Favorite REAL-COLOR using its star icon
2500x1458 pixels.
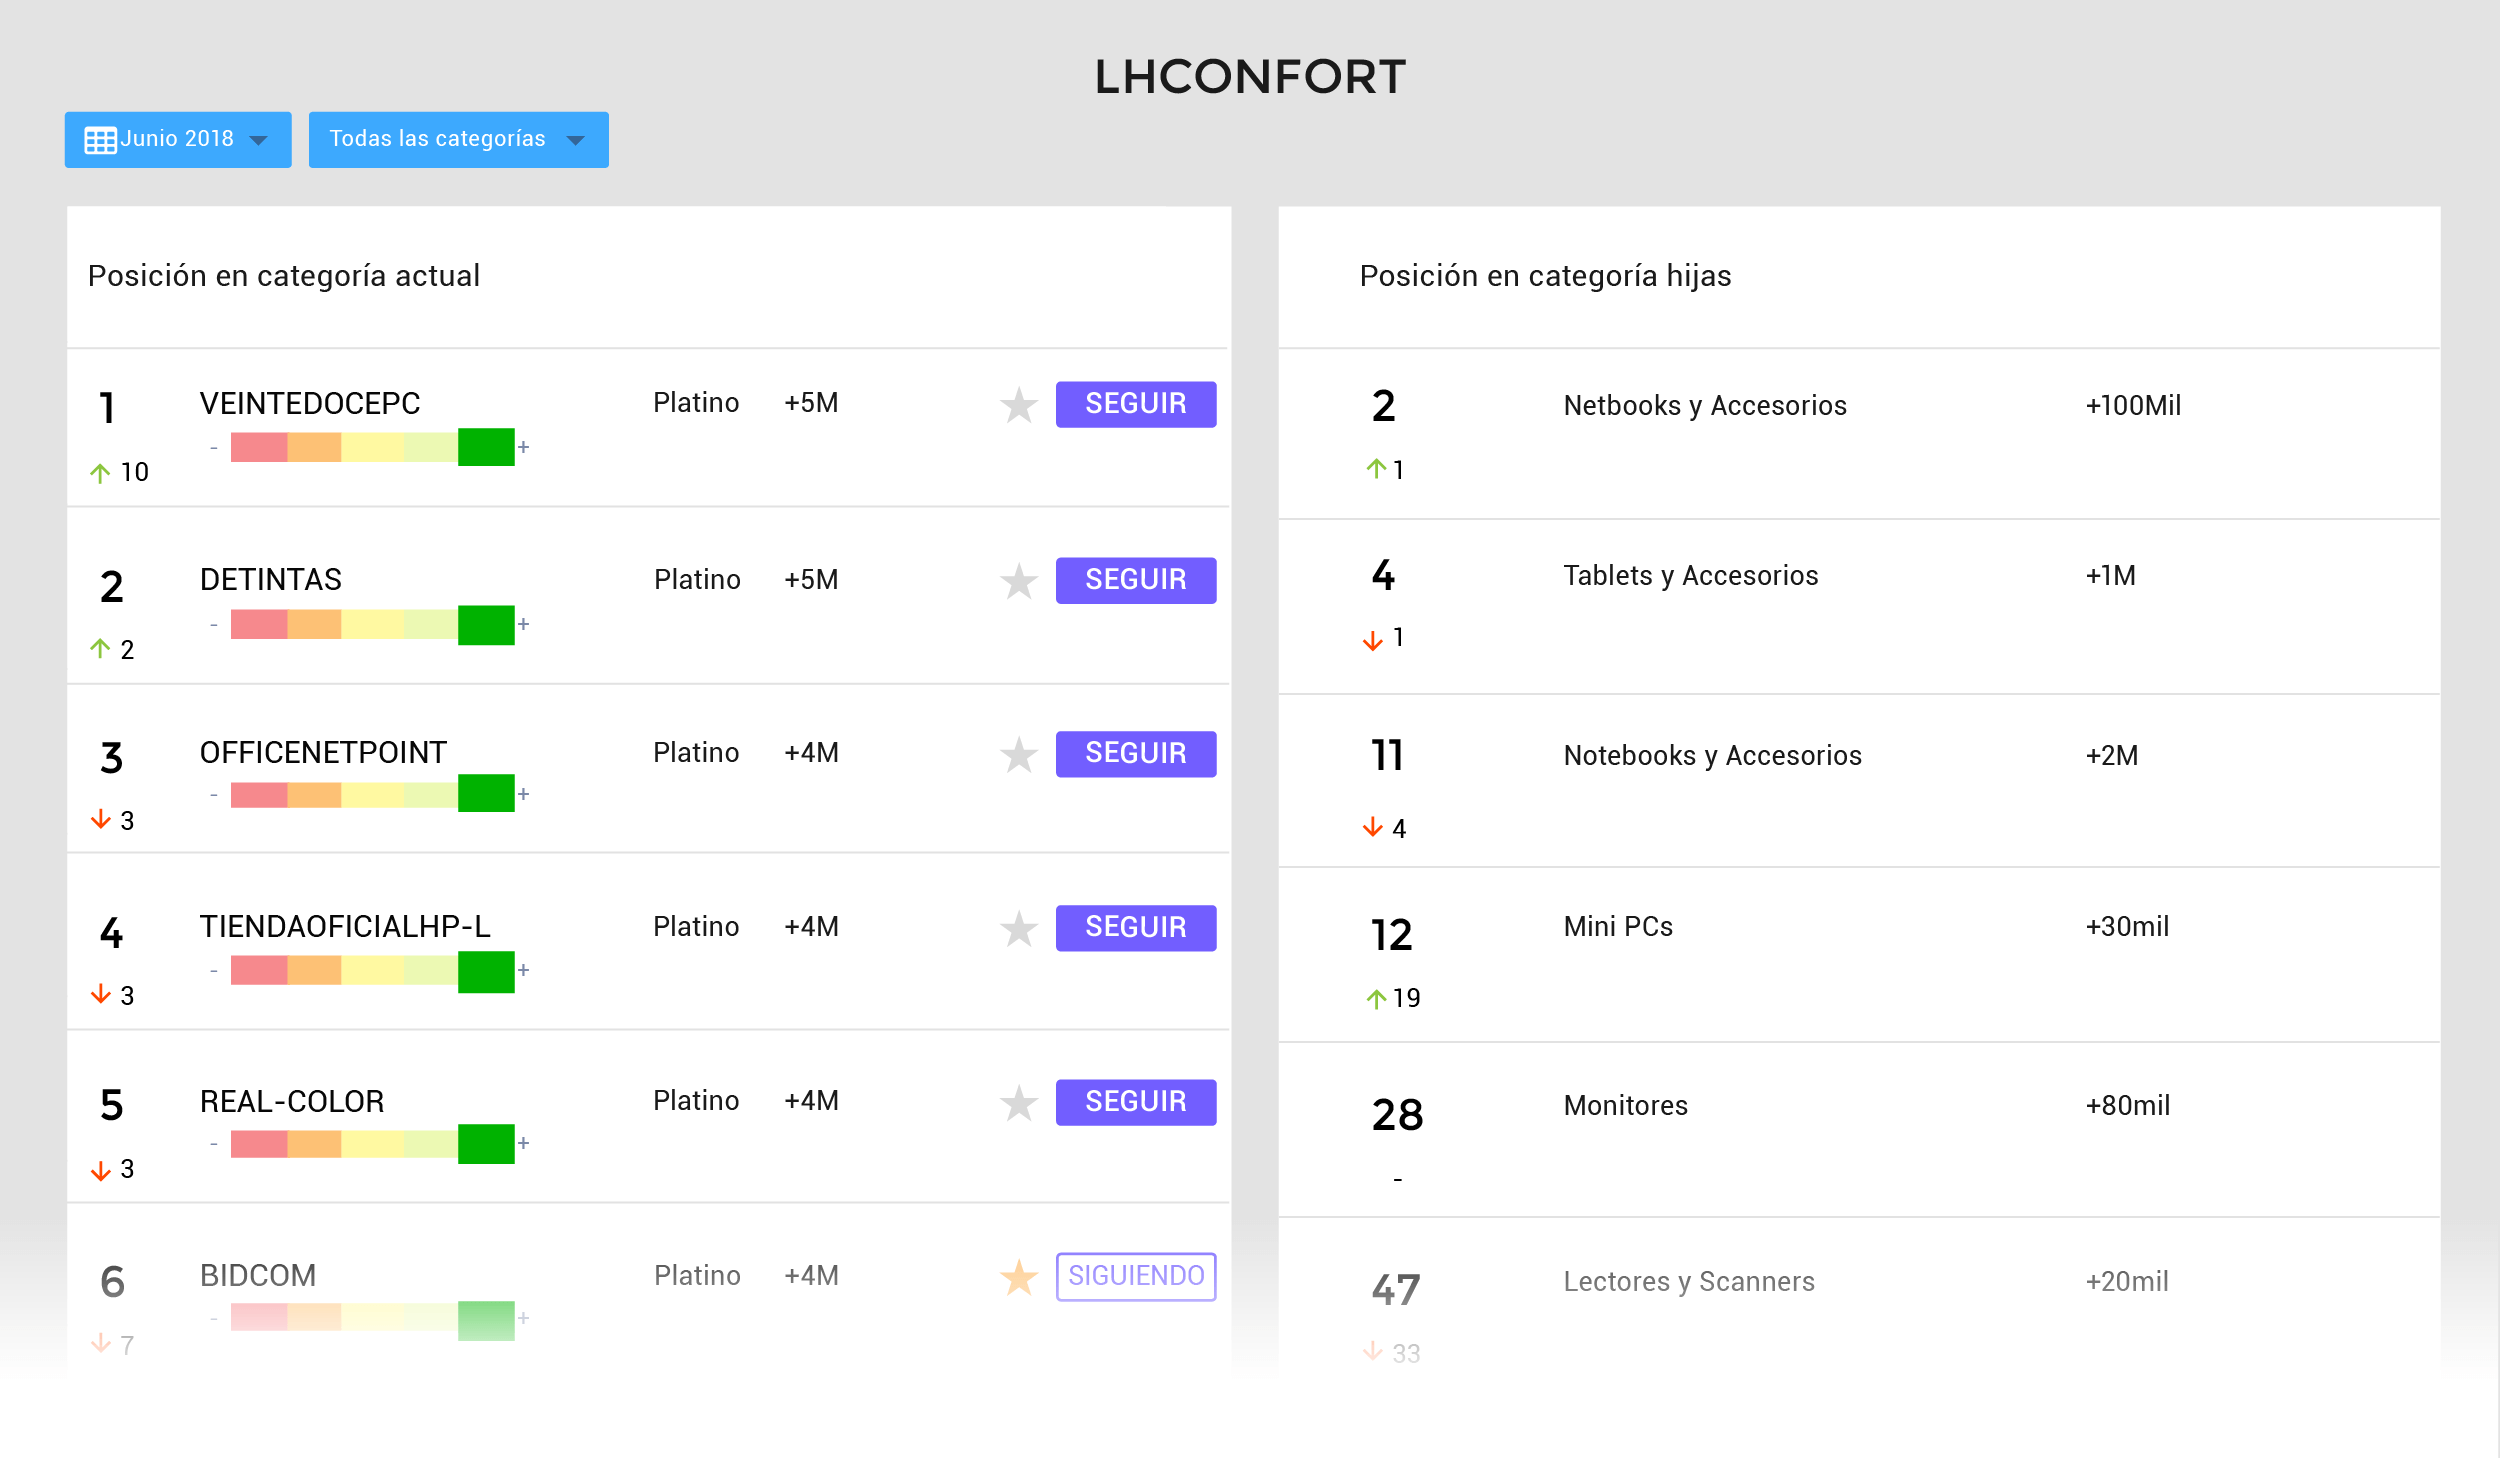click(1019, 1103)
